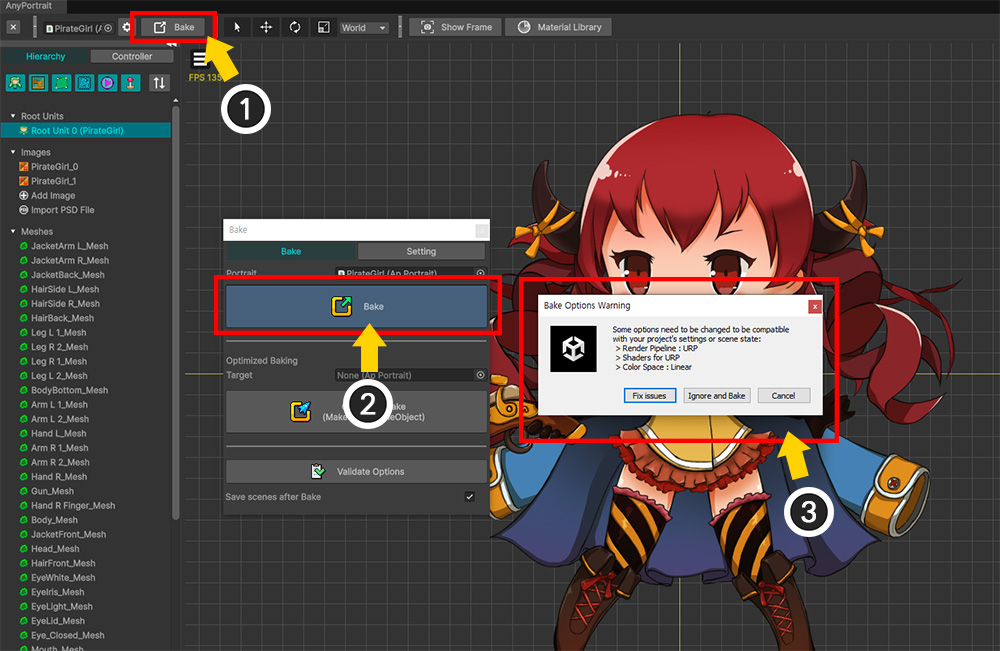Activate the Rotate gizmo tool
Screen dimensions: 1000x651
point(295,27)
